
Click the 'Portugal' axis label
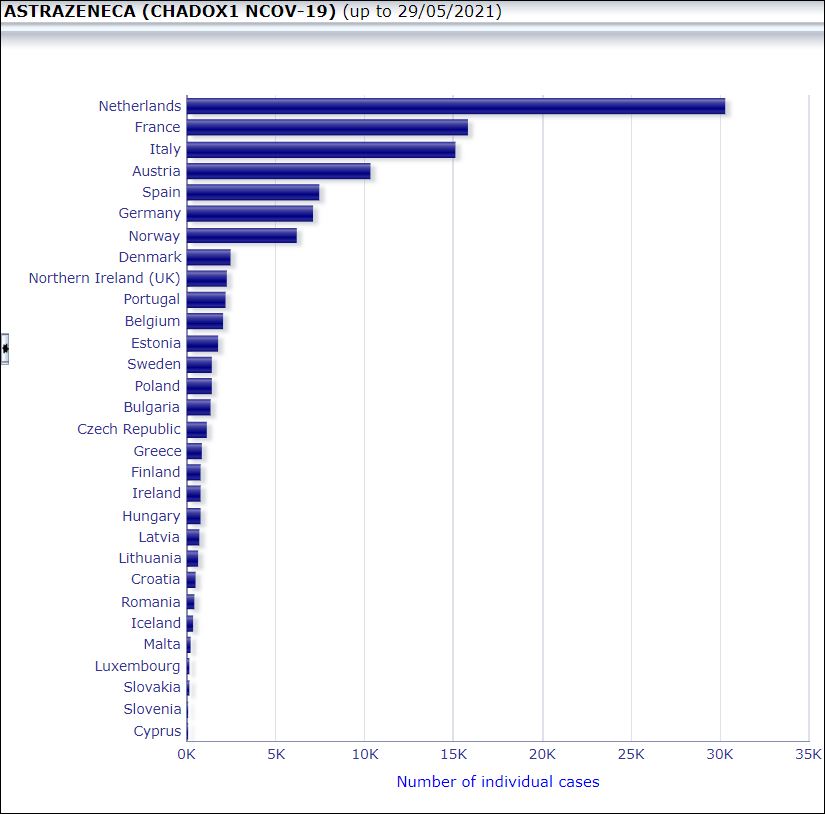pyautogui.click(x=152, y=299)
